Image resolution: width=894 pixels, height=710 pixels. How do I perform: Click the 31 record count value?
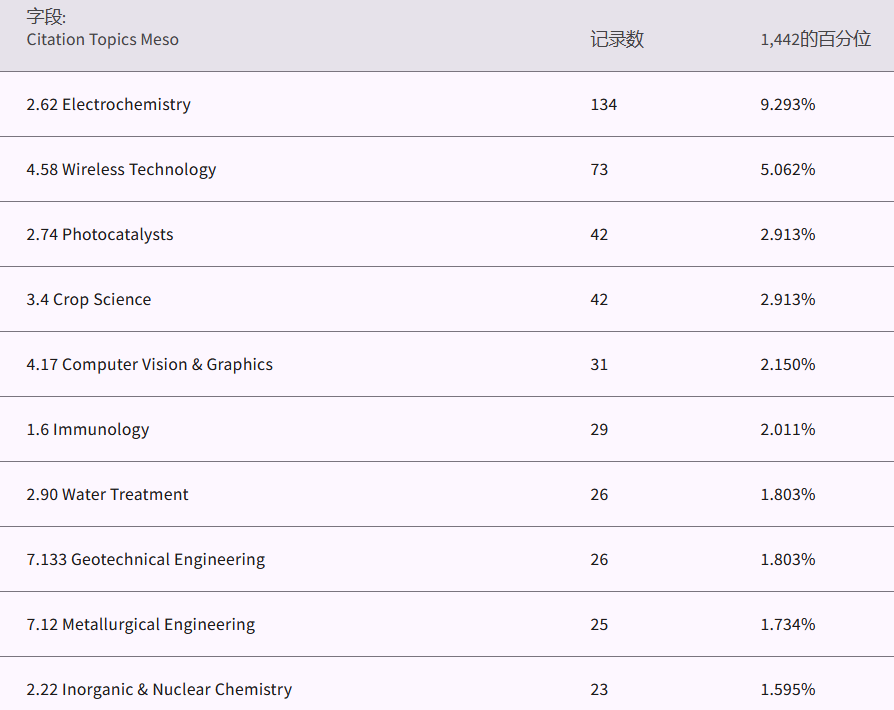[599, 365]
